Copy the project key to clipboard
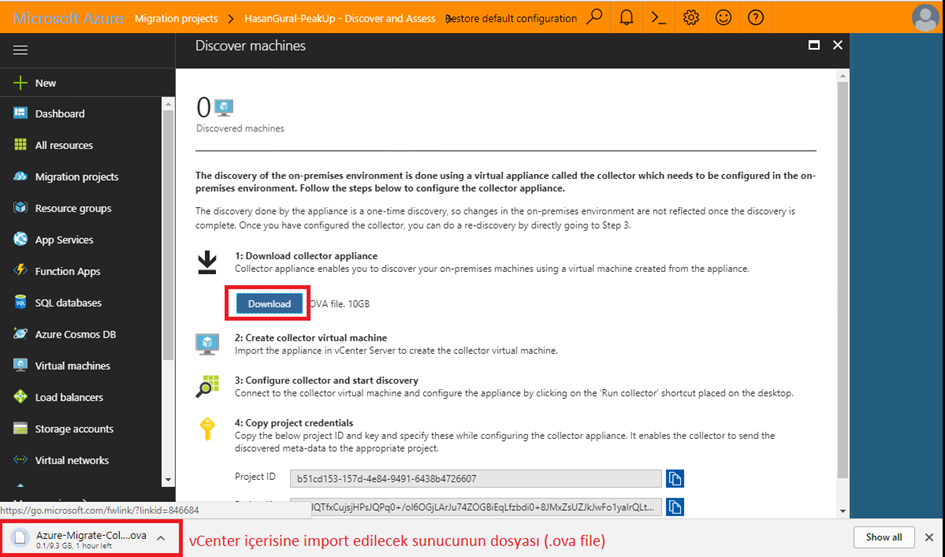945x557 pixels. click(x=675, y=507)
